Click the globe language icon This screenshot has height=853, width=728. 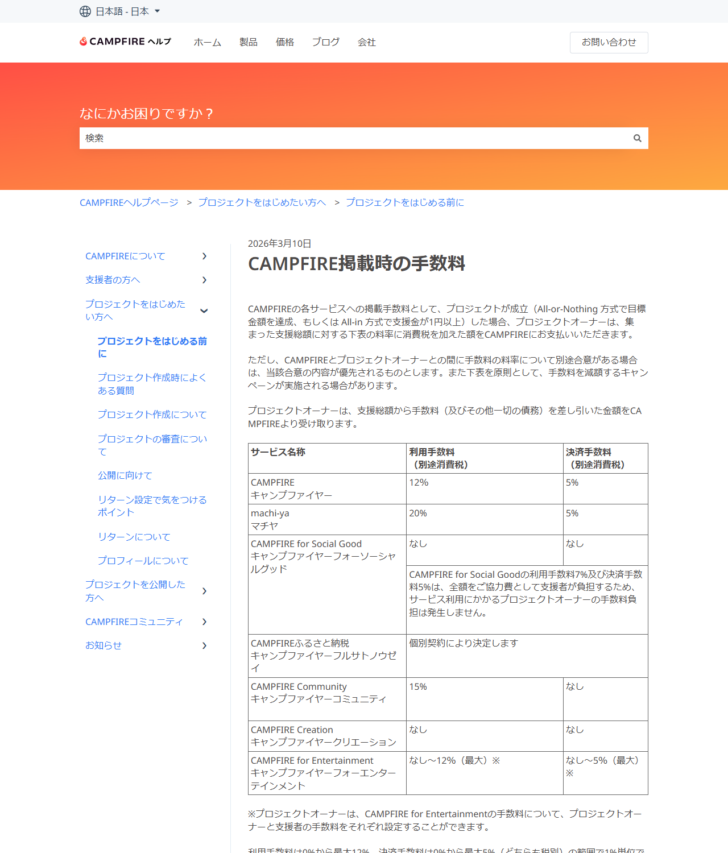click(85, 11)
